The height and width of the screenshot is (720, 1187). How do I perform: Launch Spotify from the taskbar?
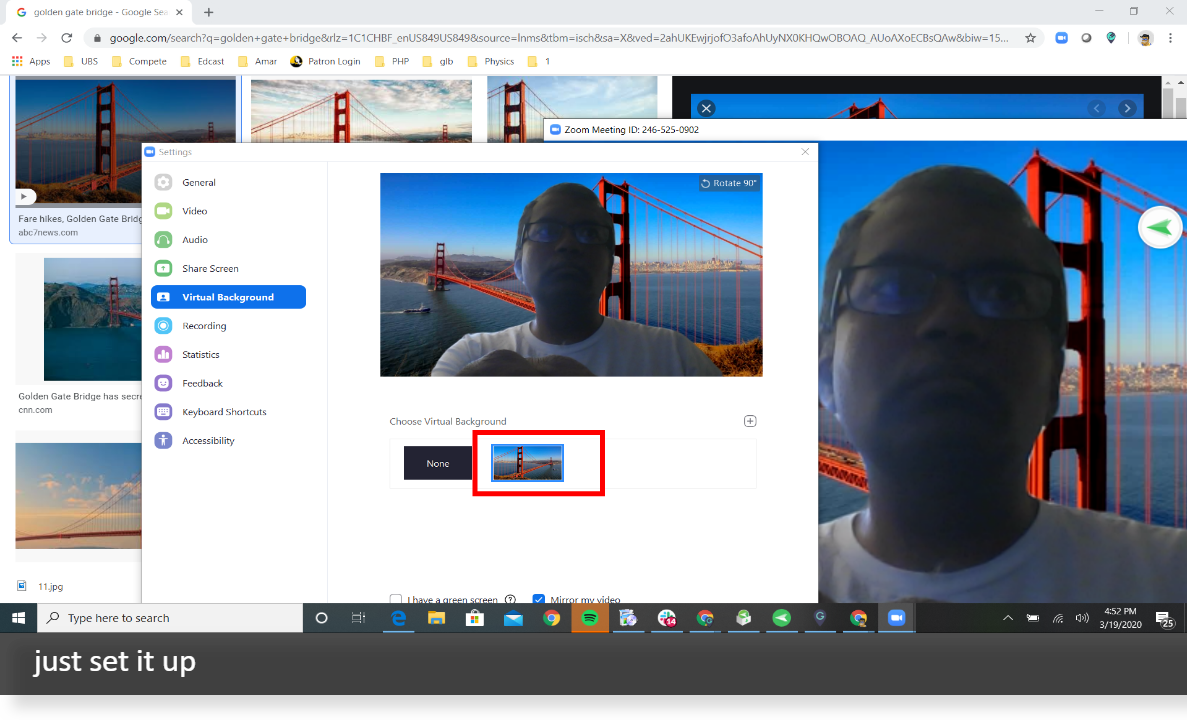(x=590, y=617)
